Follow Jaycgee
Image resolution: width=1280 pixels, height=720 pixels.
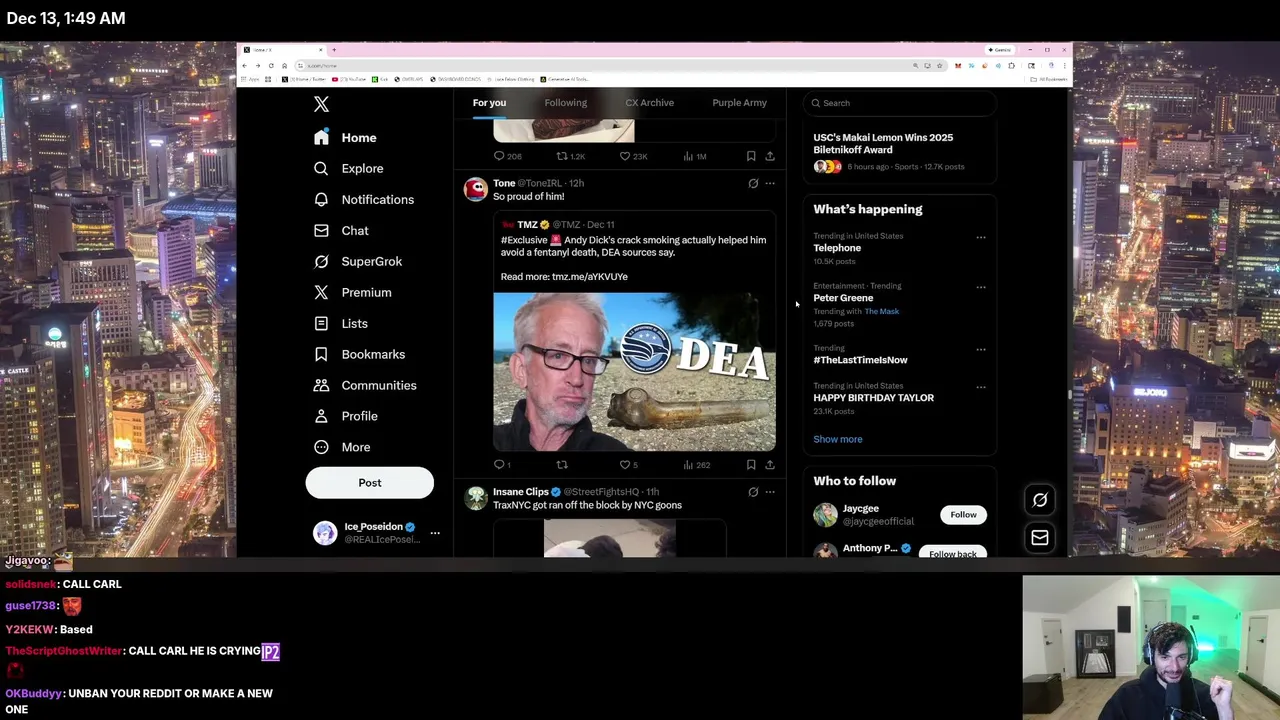963,515
